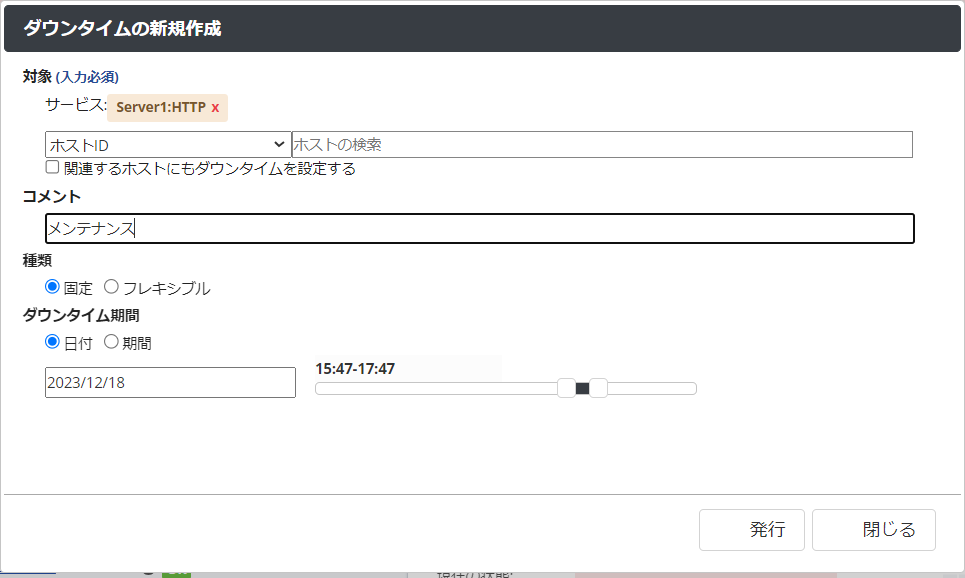Open the ホストID dropdown
This screenshot has width=965, height=578.
tap(167, 145)
